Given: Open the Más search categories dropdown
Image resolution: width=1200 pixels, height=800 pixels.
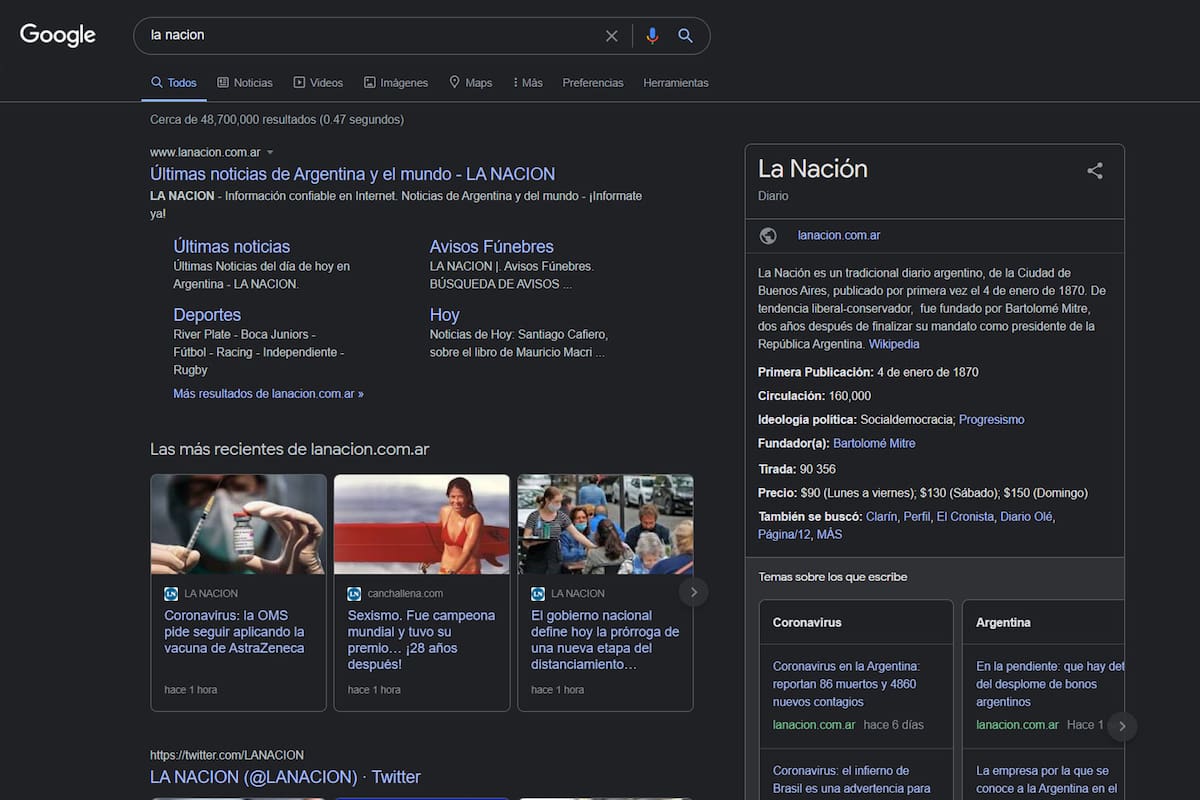Looking at the screenshot, I should [x=527, y=82].
